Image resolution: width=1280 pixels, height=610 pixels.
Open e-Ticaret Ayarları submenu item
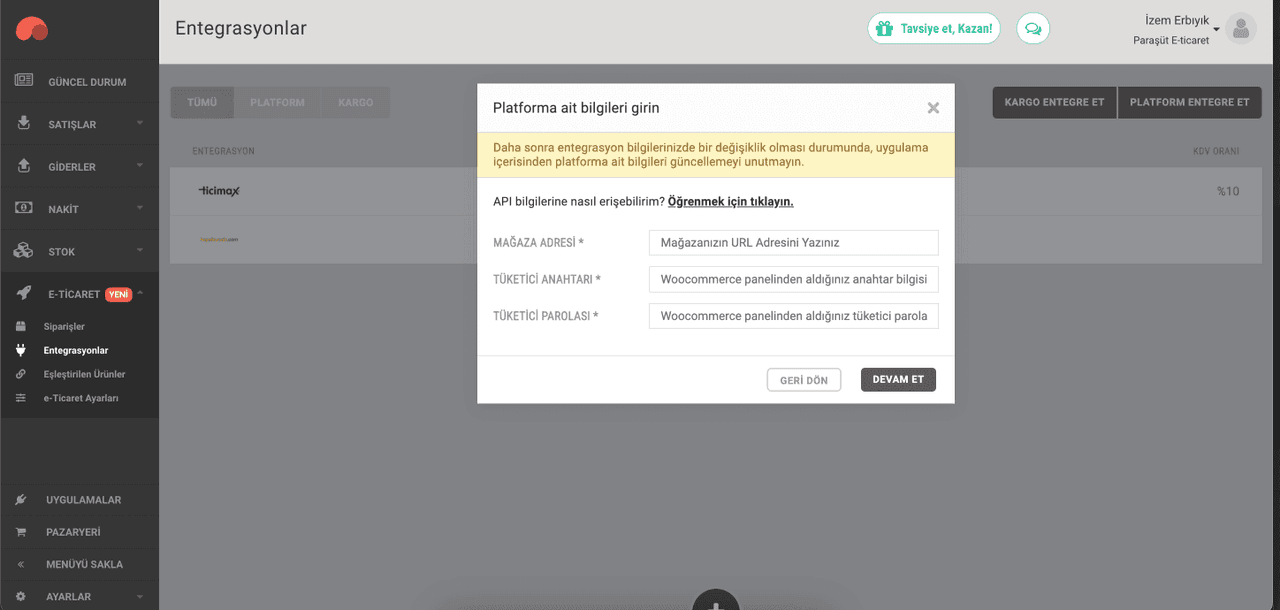click(81, 398)
